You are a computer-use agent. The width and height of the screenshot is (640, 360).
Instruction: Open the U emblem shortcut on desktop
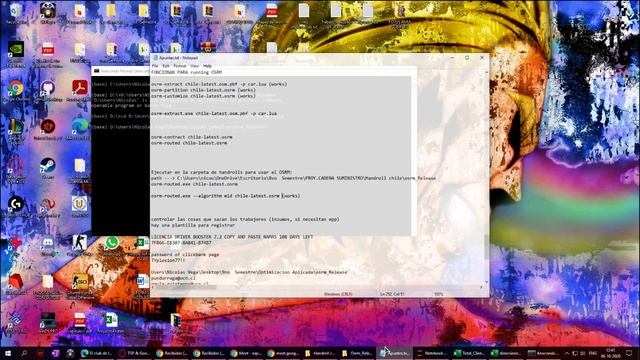pyautogui.click(x=80, y=206)
